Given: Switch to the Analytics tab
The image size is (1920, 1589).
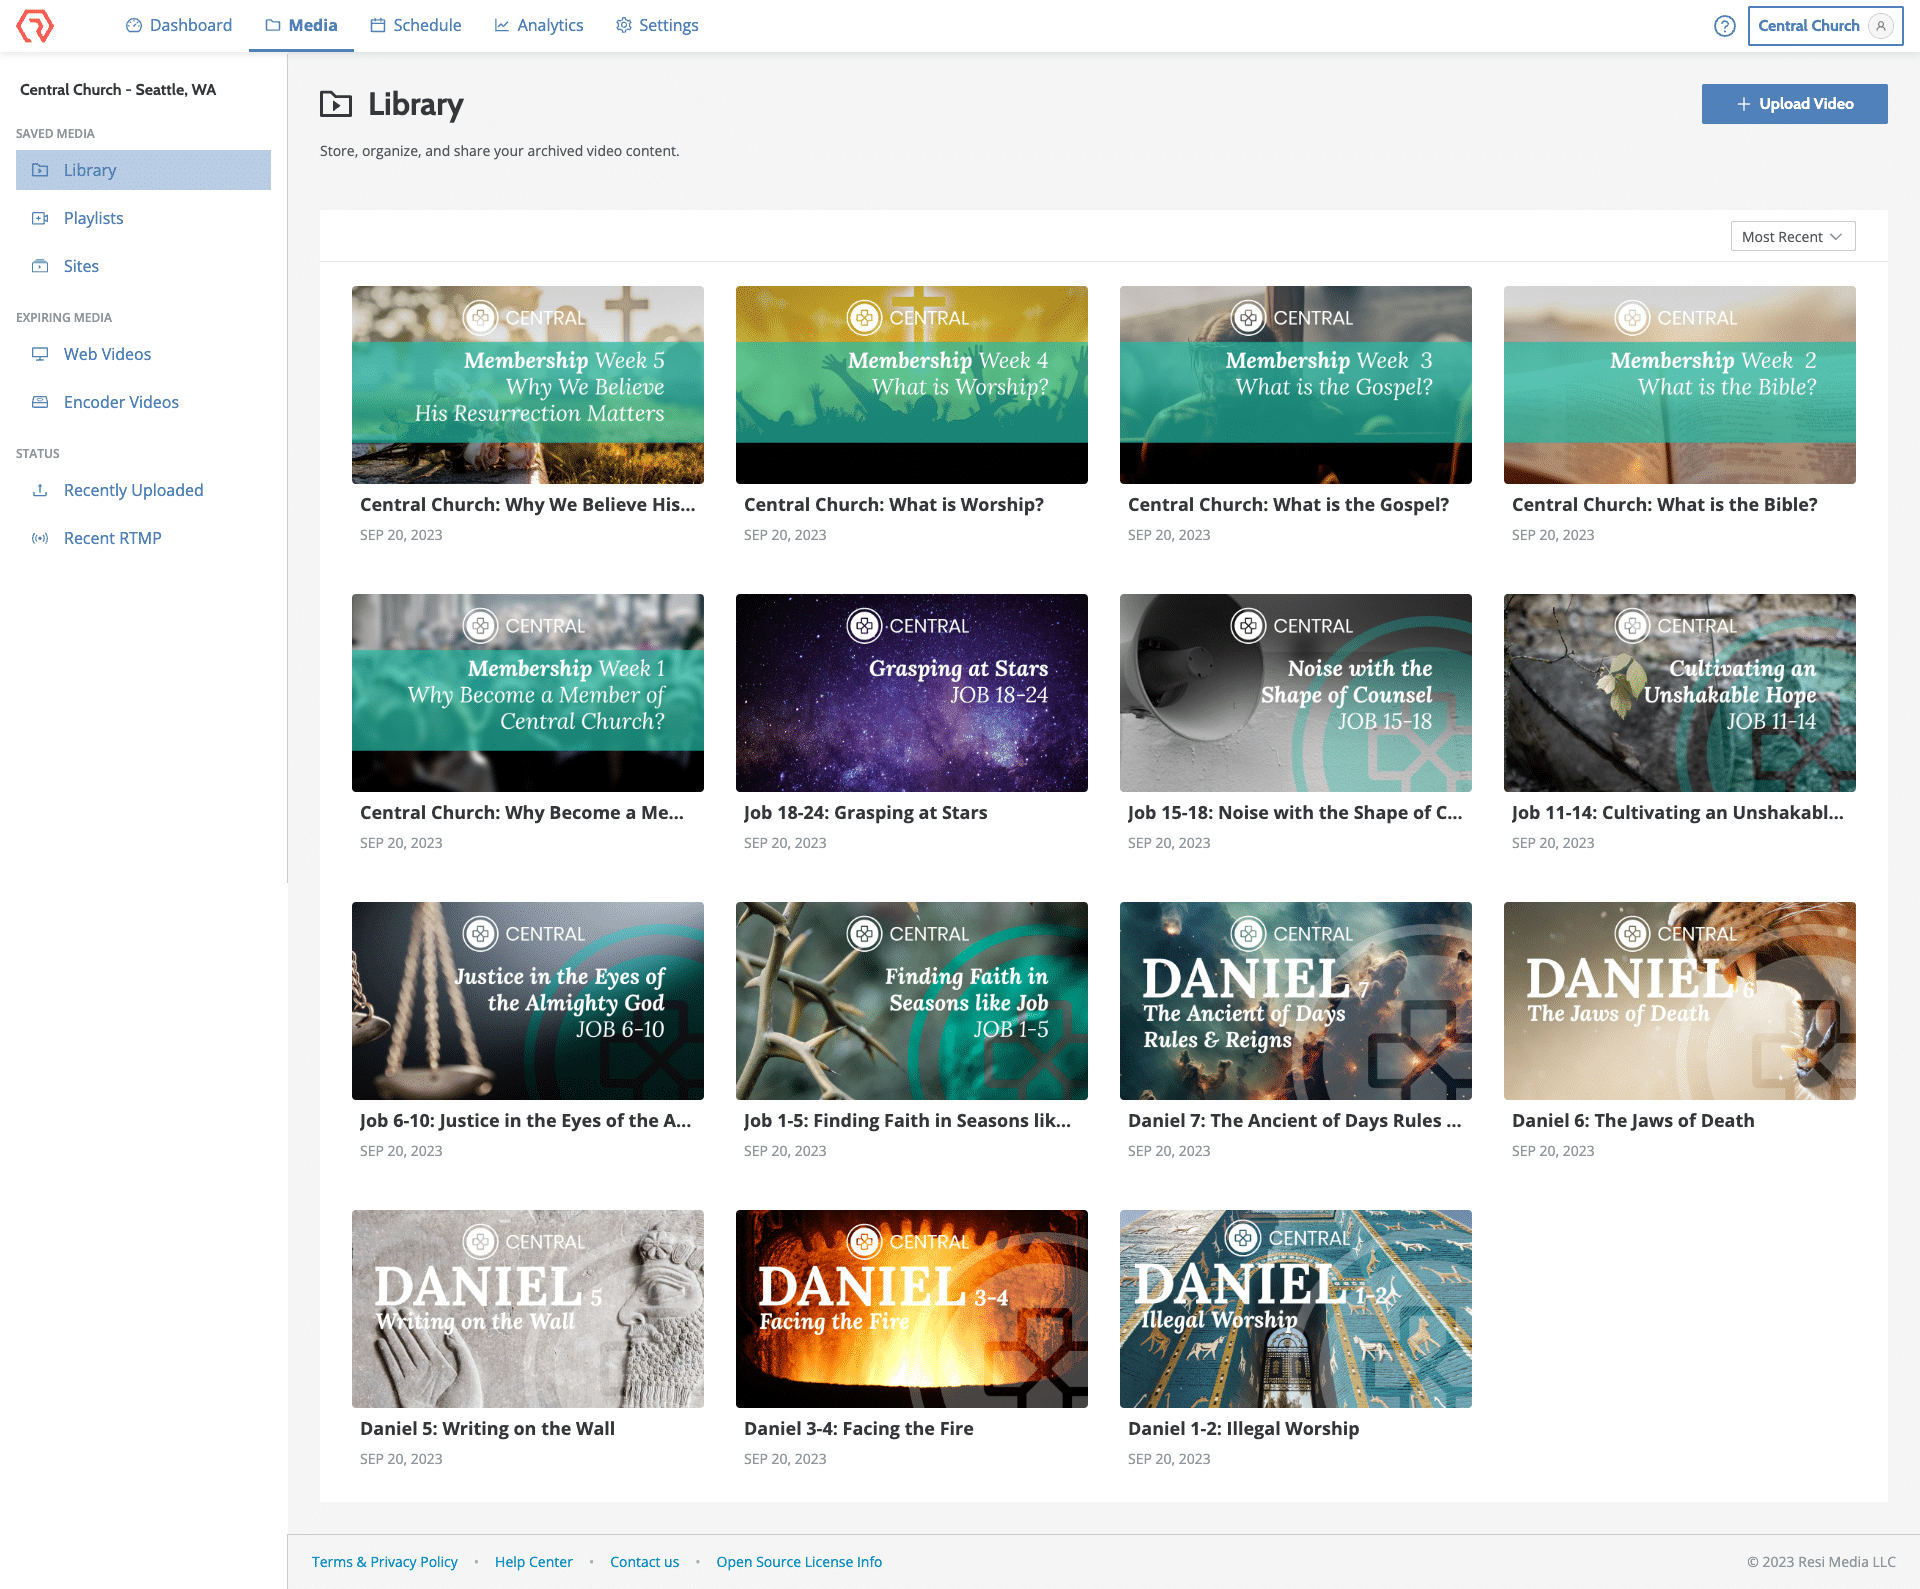Looking at the screenshot, I should (539, 25).
